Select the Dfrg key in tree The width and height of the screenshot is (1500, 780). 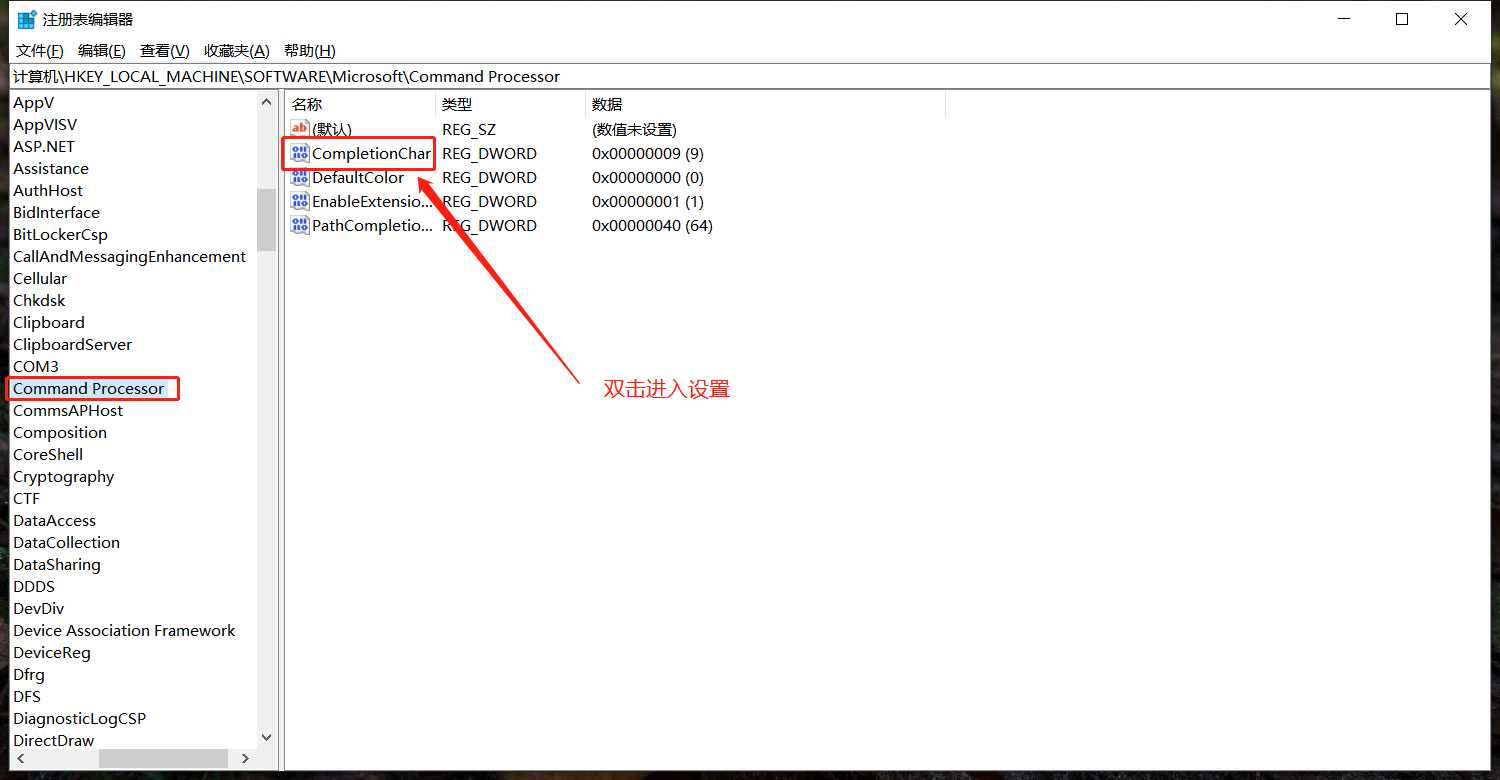(x=29, y=674)
